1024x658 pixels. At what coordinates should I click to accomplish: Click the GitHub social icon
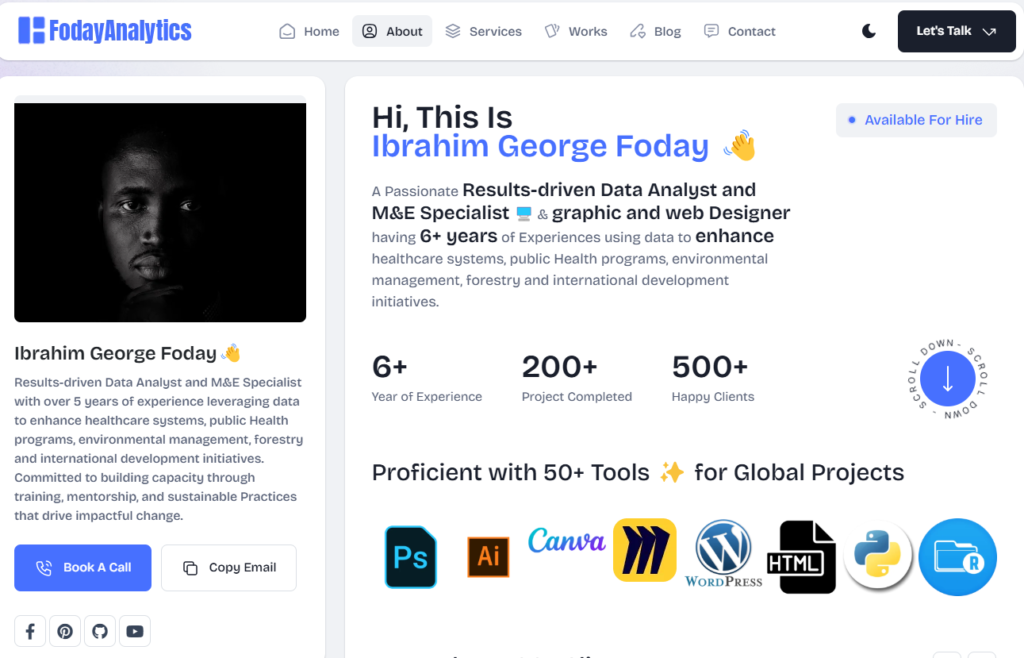click(x=99, y=631)
